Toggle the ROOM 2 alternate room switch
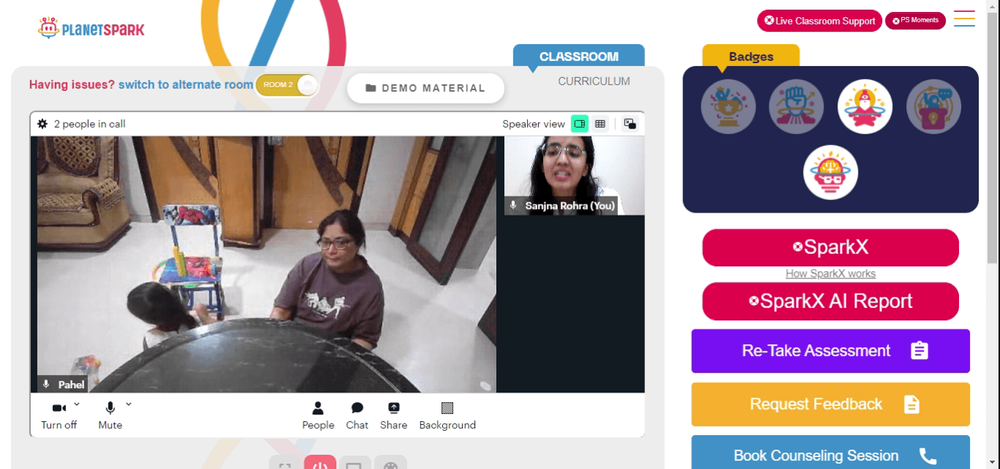 pos(287,85)
